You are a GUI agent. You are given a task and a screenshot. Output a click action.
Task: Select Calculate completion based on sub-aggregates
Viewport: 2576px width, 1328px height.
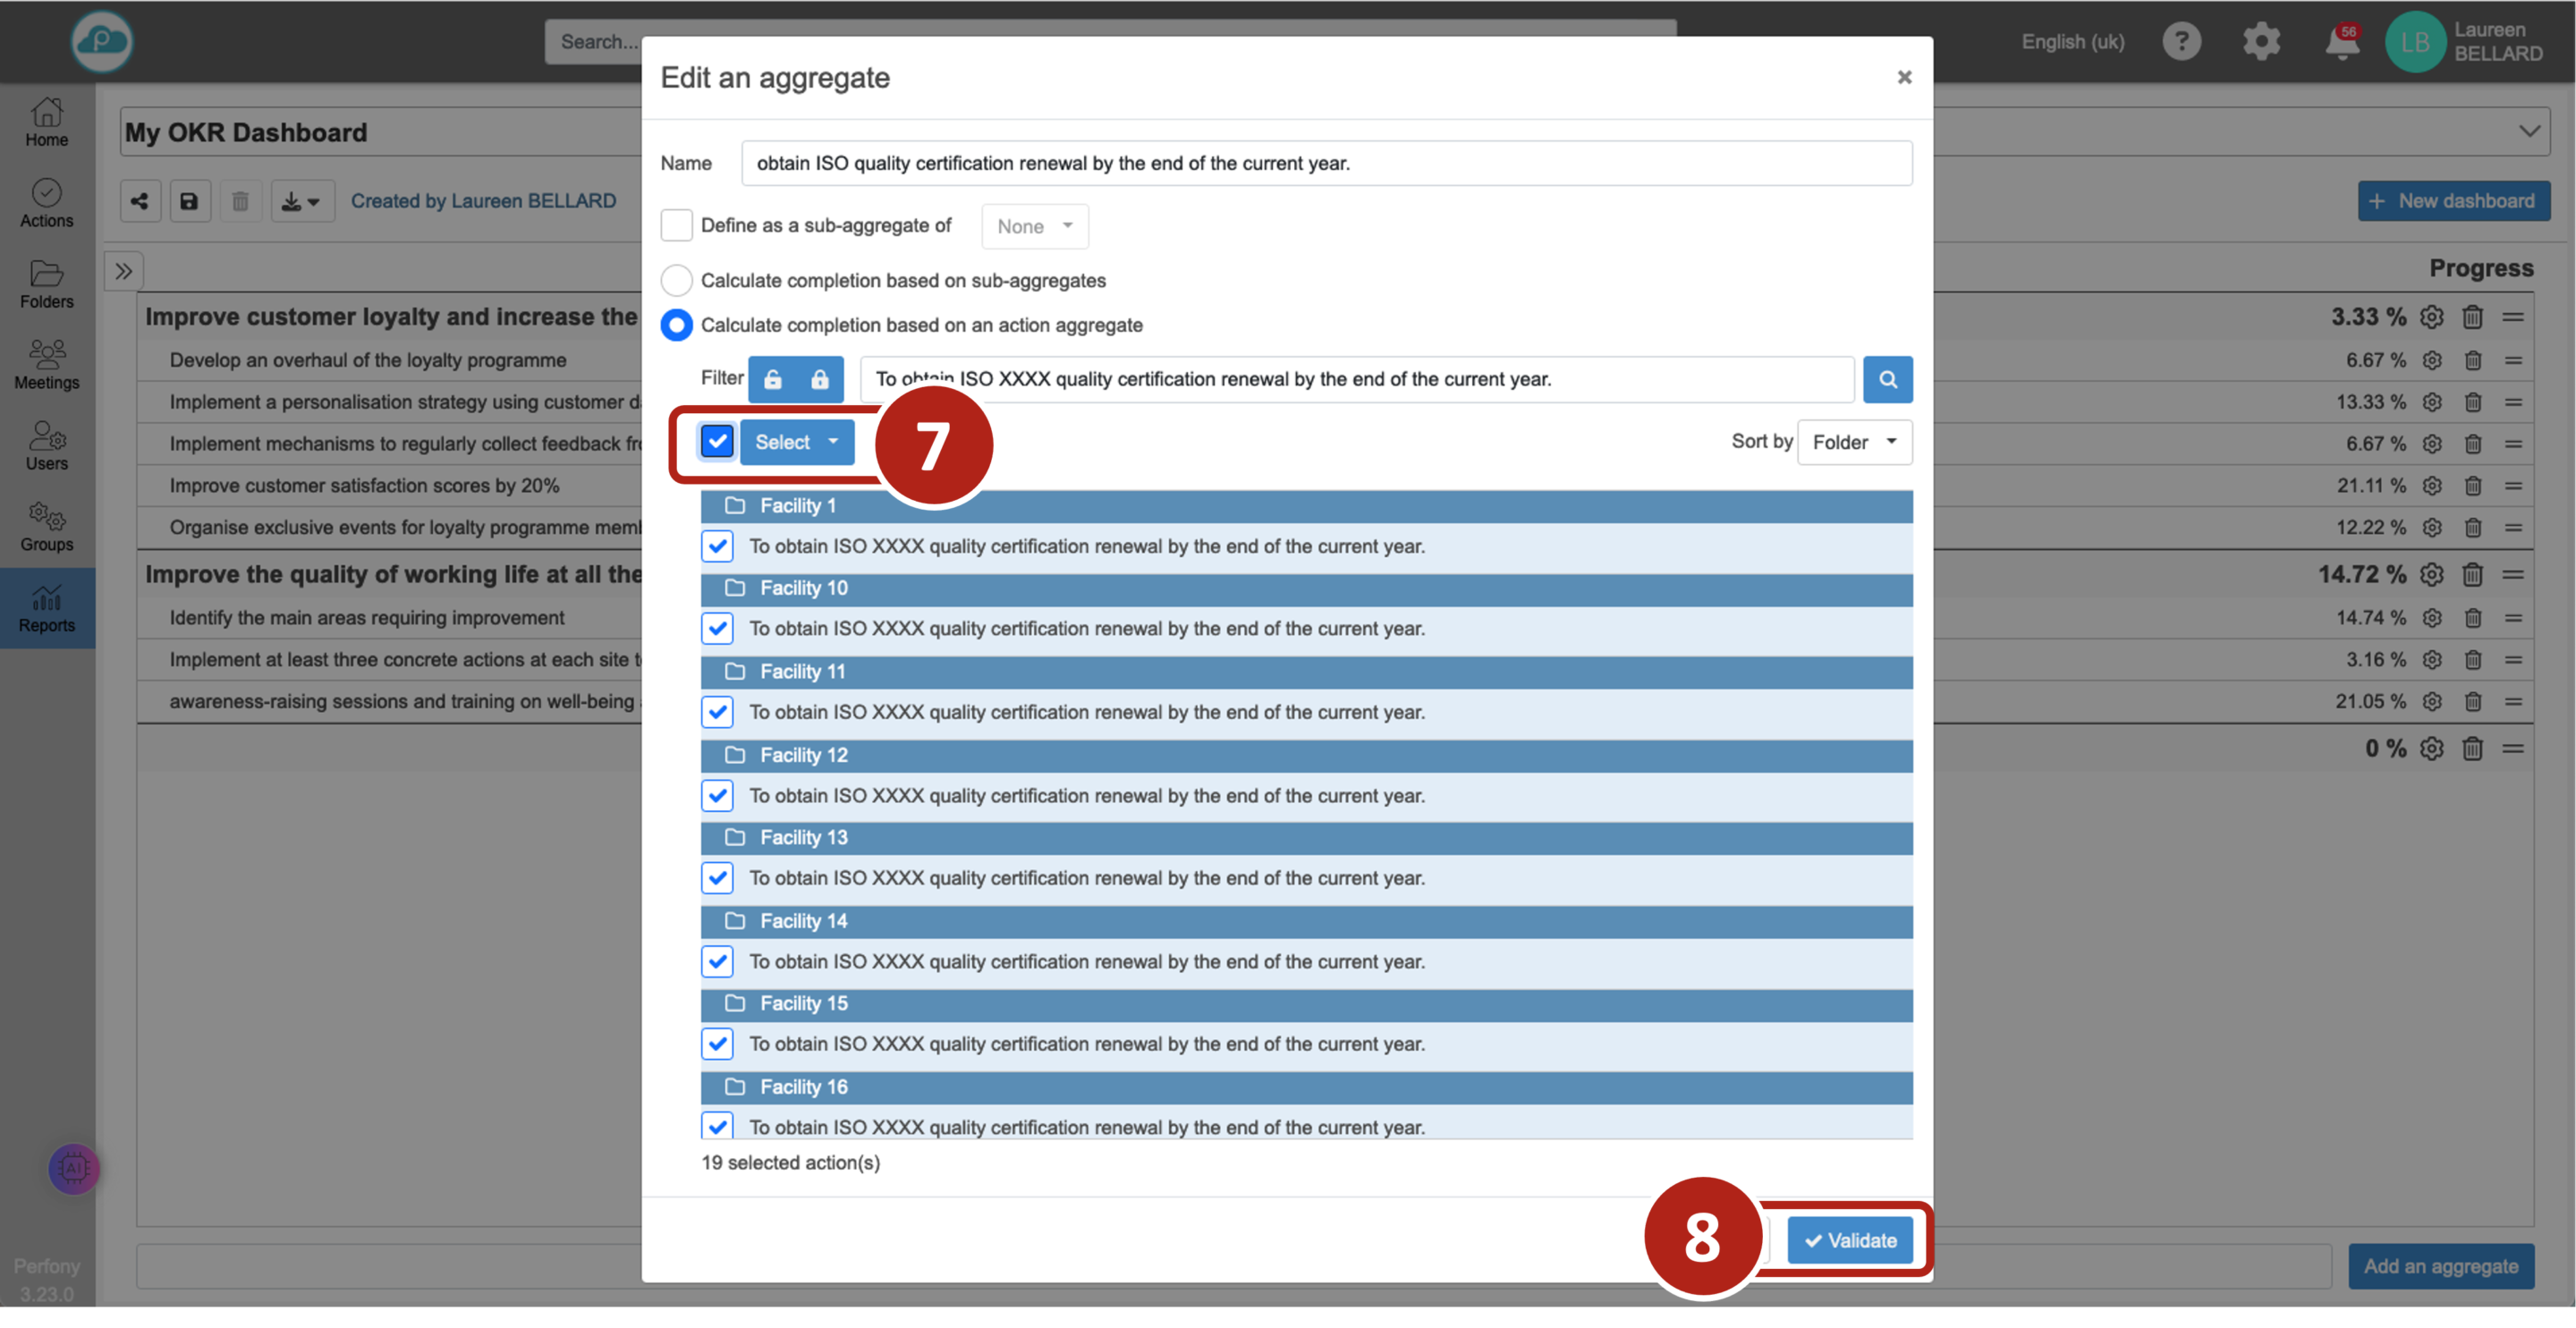[x=677, y=280]
